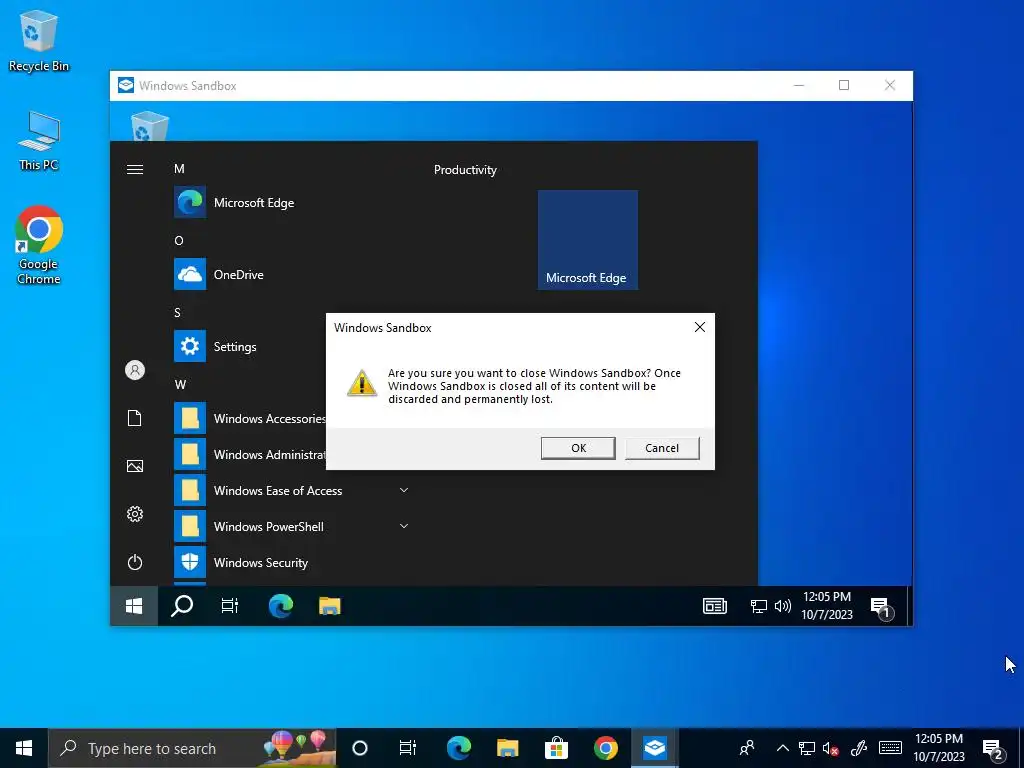Image resolution: width=1024 pixels, height=768 pixels.
Task: Launch Chrome from host taskbar
Action: coord(605,748)
